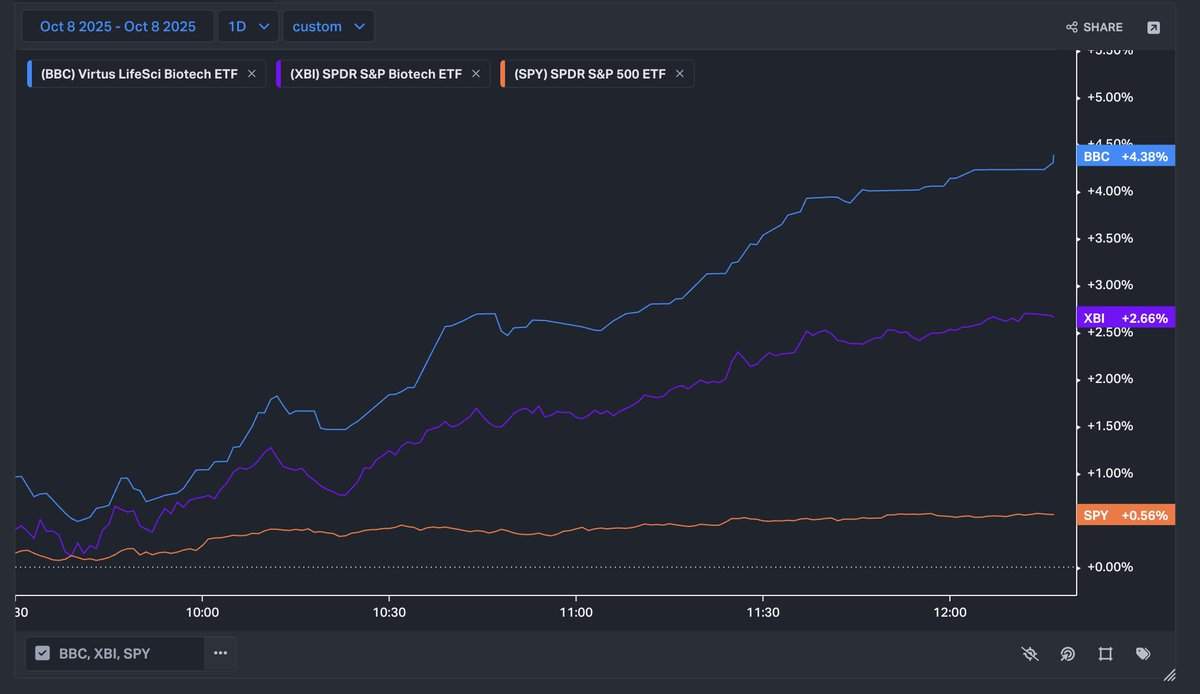Click the 12:00 time axis label
Screen dimensions: 1200x694
(x=950, y=611)
